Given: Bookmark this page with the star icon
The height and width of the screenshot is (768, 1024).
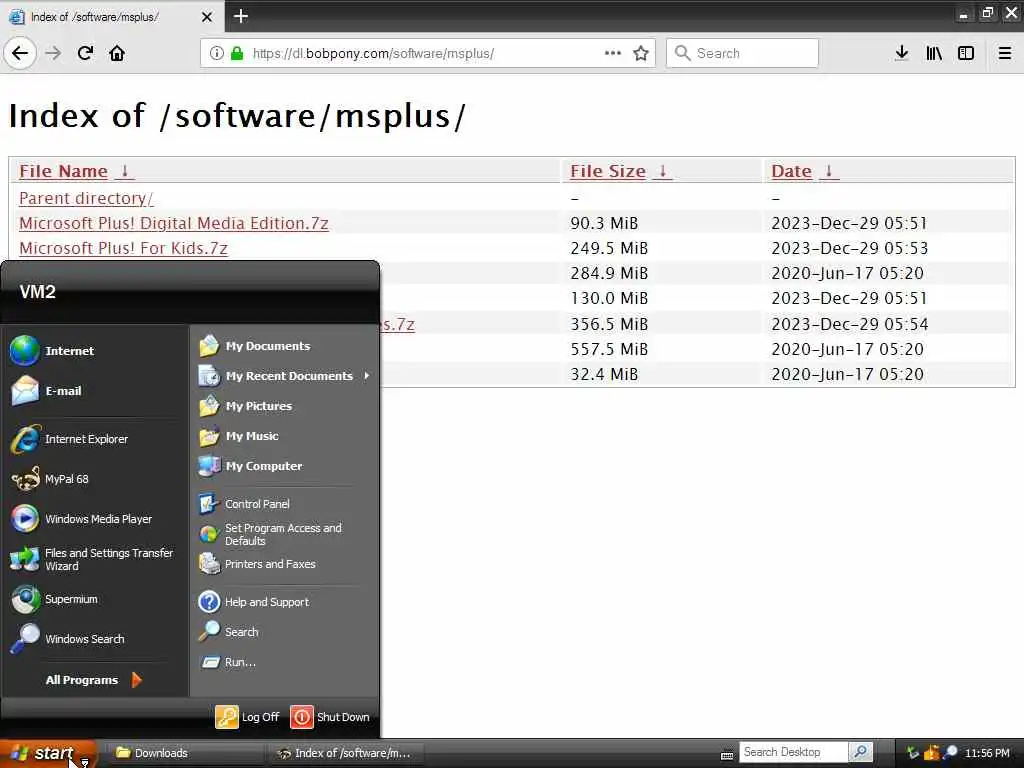Looking at the screenshot, I should 641,53.
